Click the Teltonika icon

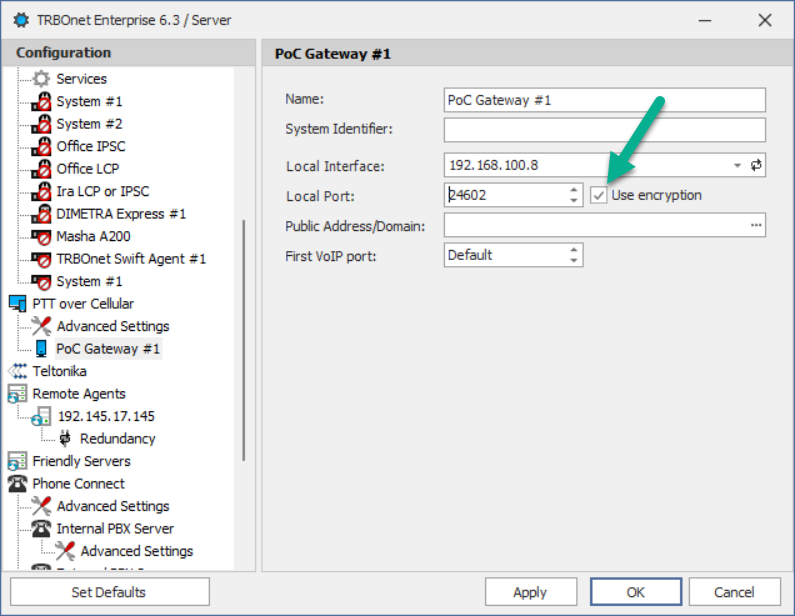[18, 371]
